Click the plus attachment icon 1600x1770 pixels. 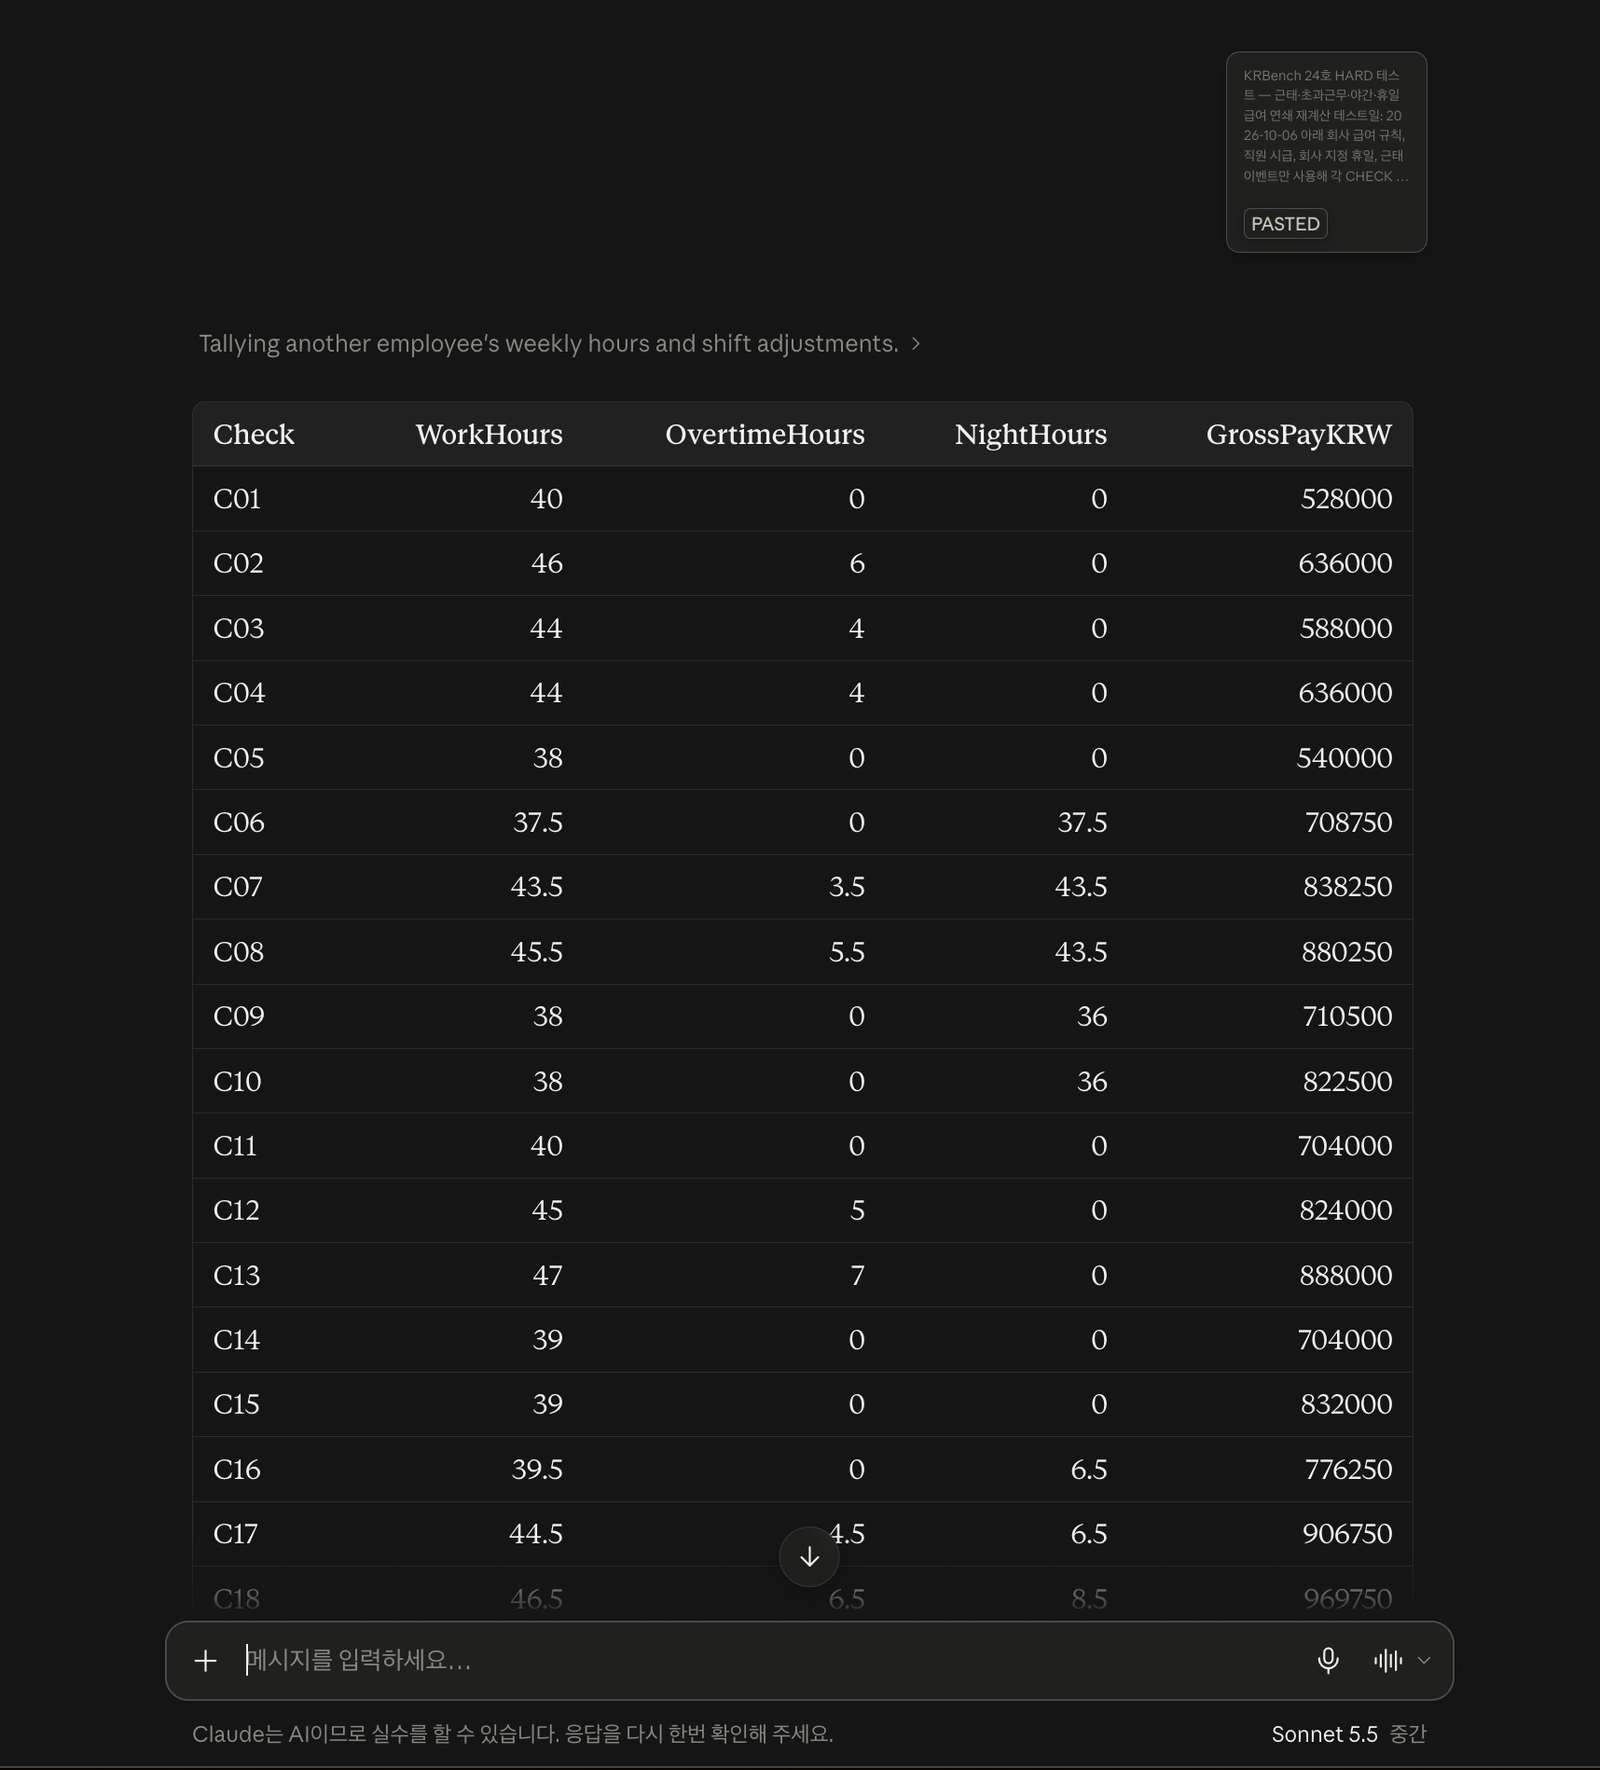[205, 1660]
